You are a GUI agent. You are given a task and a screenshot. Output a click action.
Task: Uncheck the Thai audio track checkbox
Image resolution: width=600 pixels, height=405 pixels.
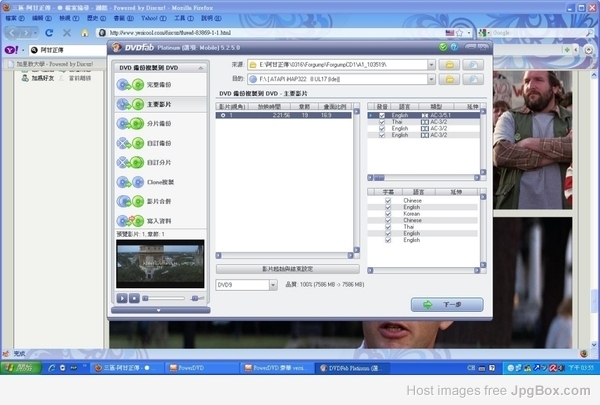382,122
